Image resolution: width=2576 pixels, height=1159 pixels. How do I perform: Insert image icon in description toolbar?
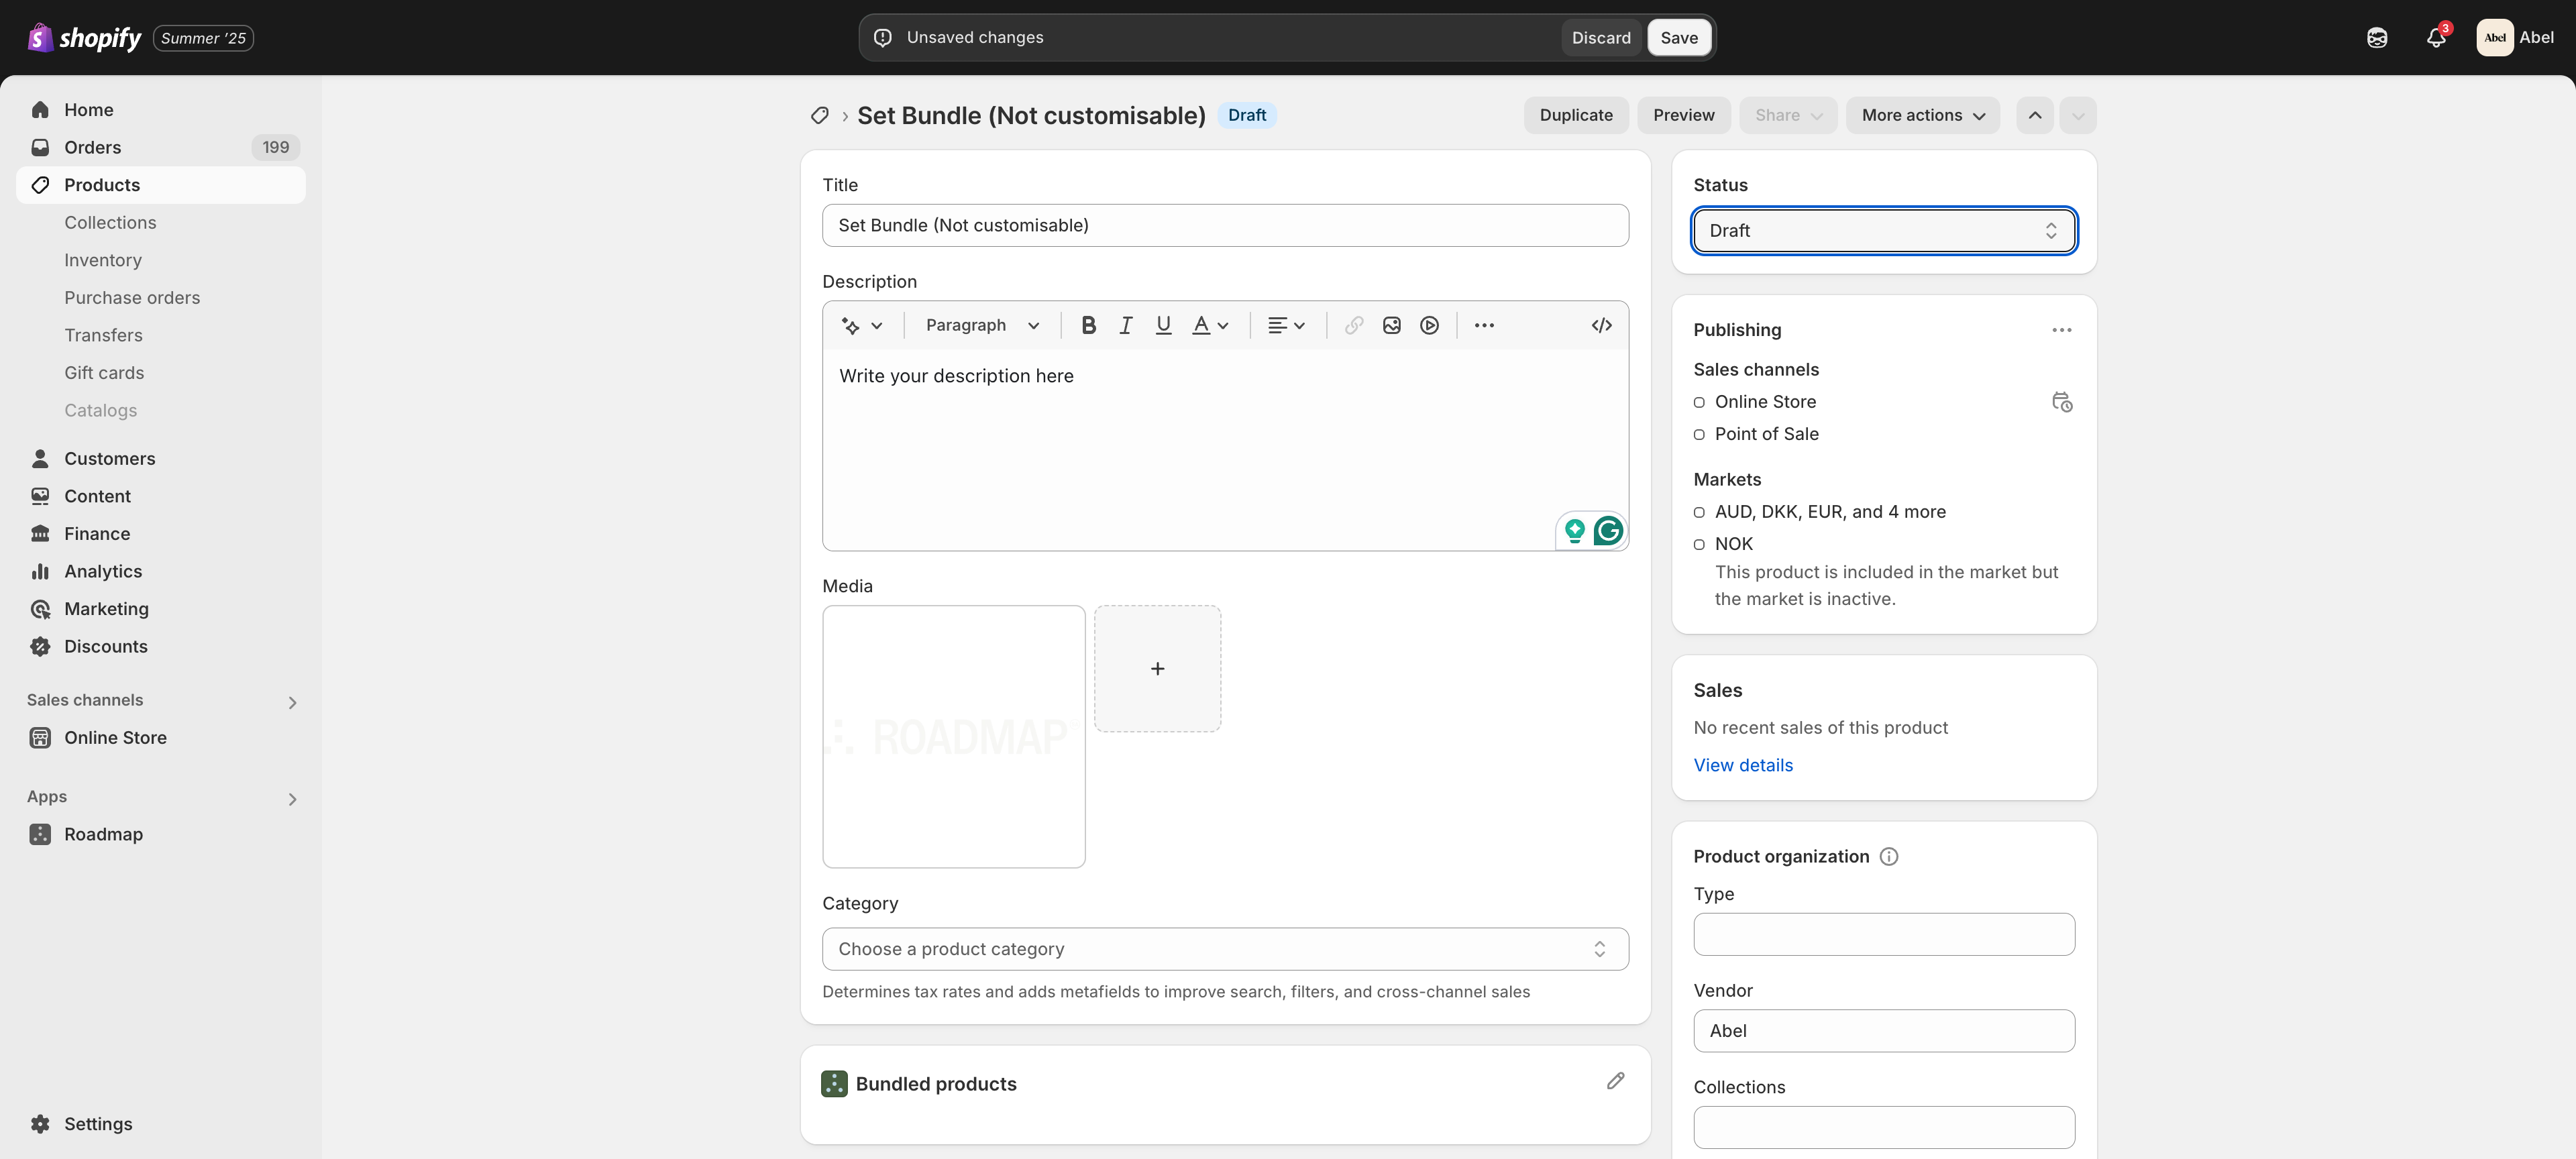(1391, 325)
